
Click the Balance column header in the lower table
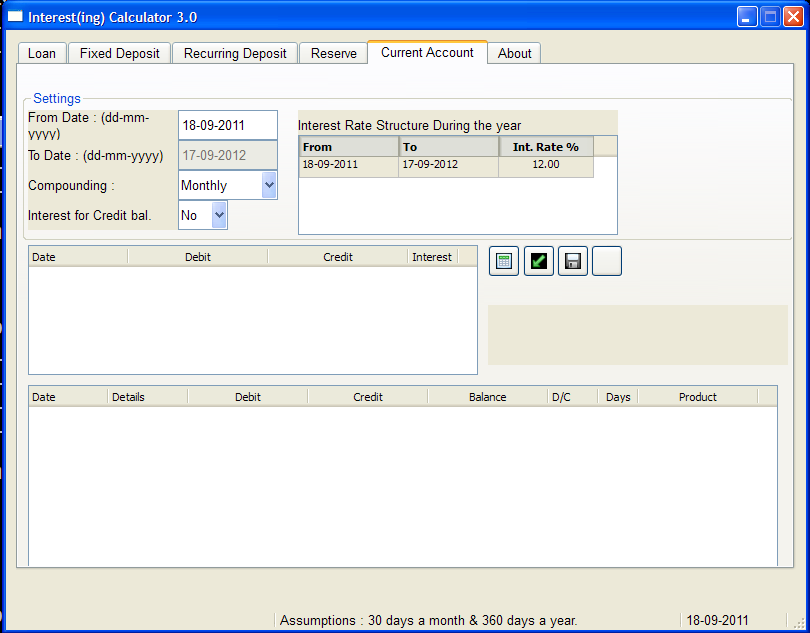[x=487, y=397]
